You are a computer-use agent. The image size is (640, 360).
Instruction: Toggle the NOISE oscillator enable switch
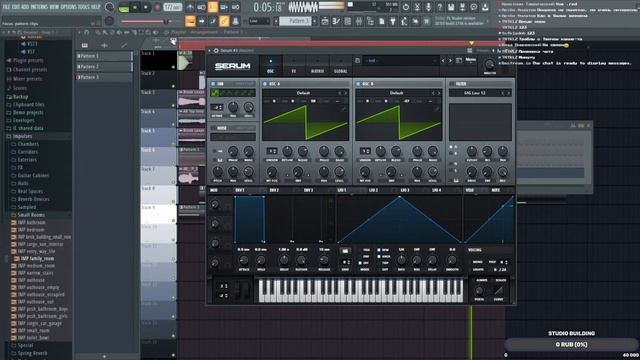pos(213,128)
